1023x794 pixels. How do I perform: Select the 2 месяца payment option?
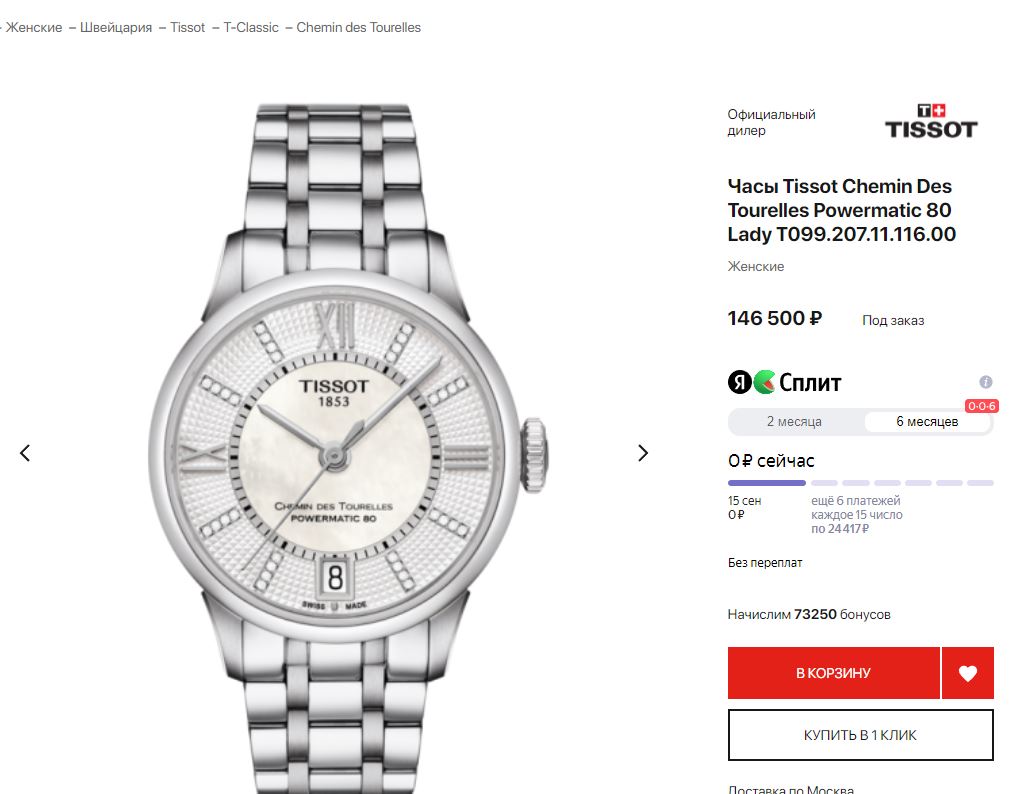(794, 422)
